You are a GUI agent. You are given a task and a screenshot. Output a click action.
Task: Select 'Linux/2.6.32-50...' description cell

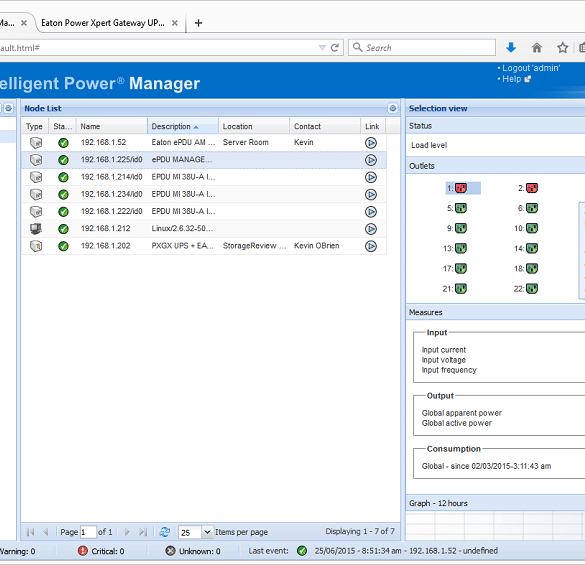pyautogui.click(x=182, y=228)
